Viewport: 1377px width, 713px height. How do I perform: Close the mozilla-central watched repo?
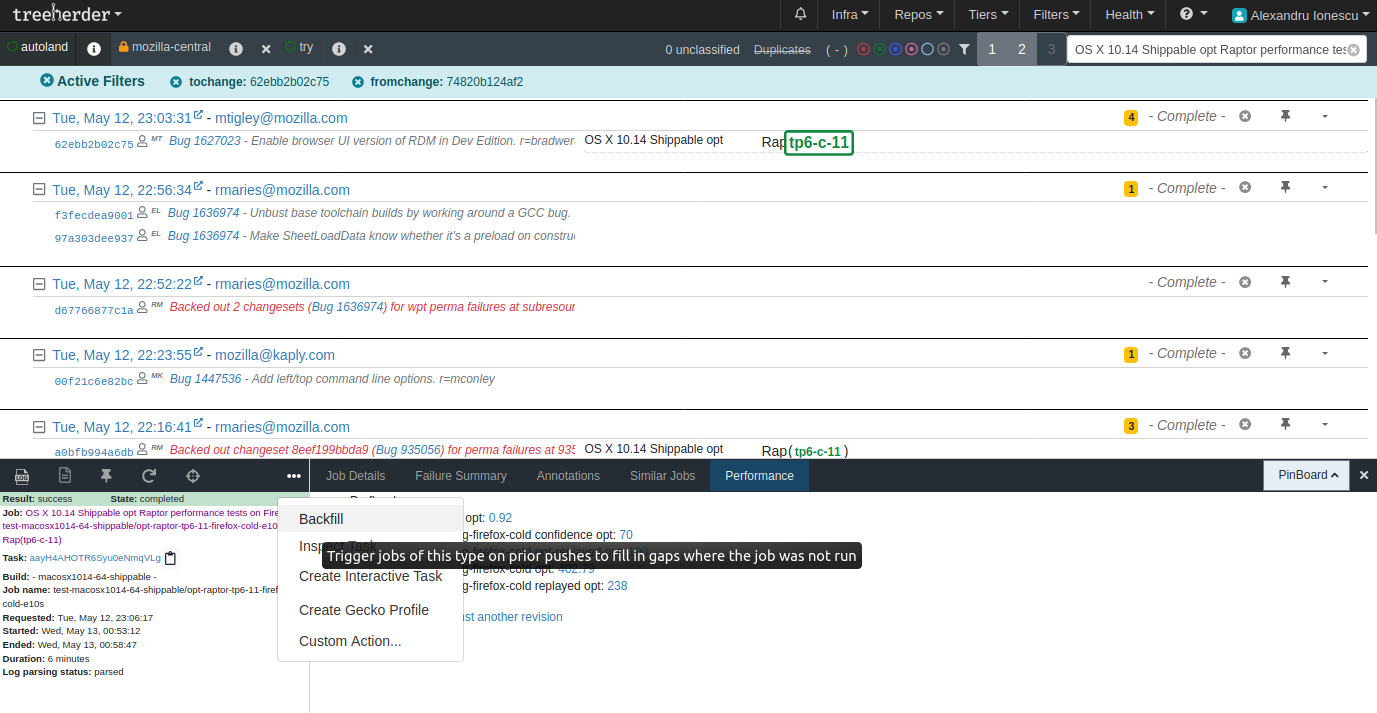pyautogui.click(x=266, y=48)
